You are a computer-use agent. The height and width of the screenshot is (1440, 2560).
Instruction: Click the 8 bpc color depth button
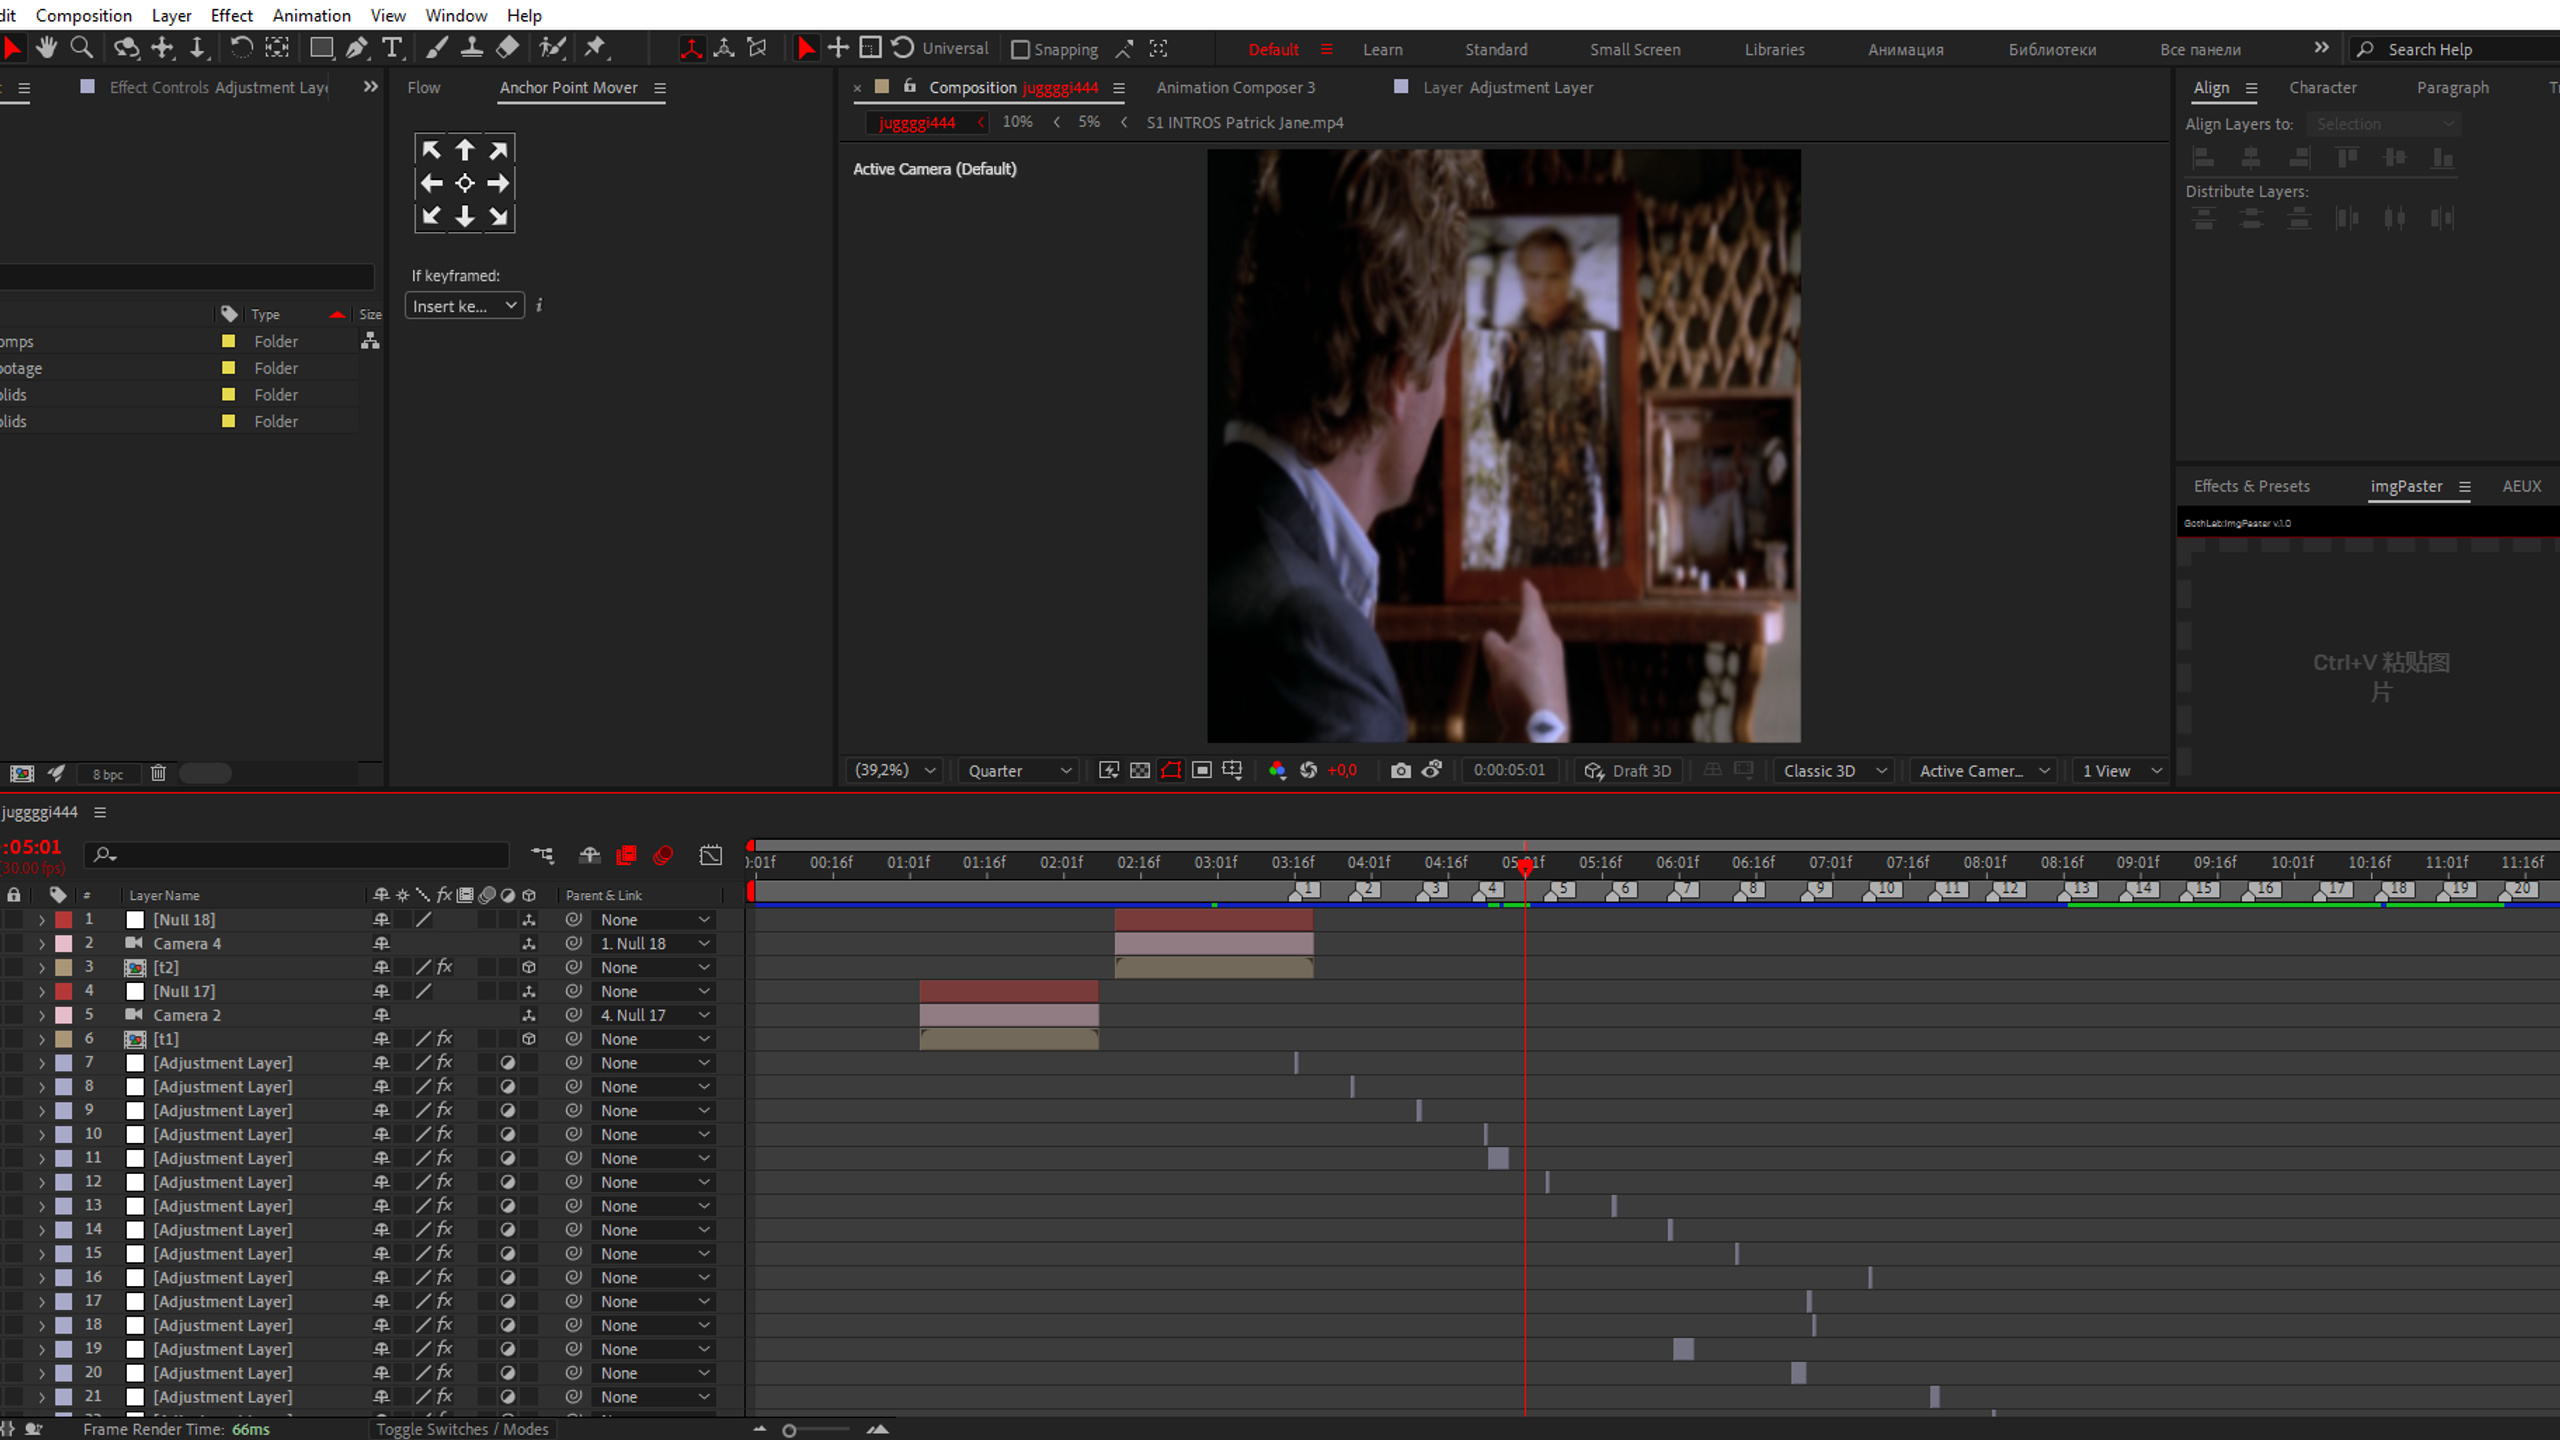(108, 774)
